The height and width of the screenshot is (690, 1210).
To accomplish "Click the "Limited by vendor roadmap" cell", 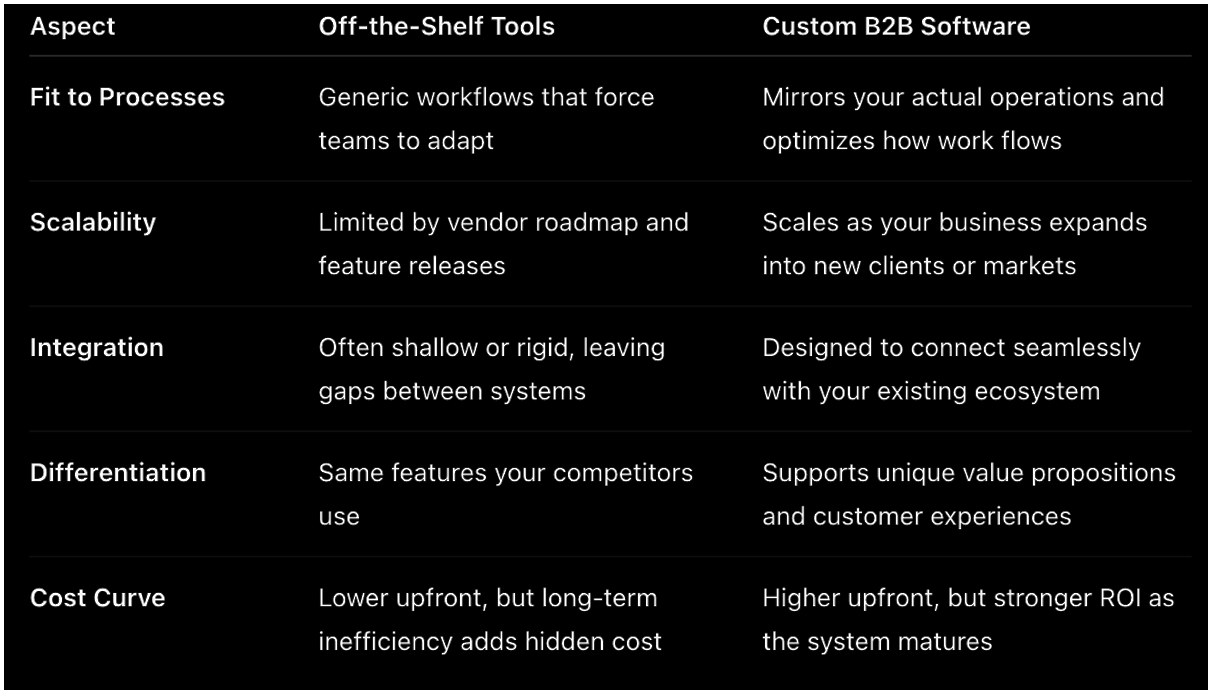I will [x=503, y=242].
